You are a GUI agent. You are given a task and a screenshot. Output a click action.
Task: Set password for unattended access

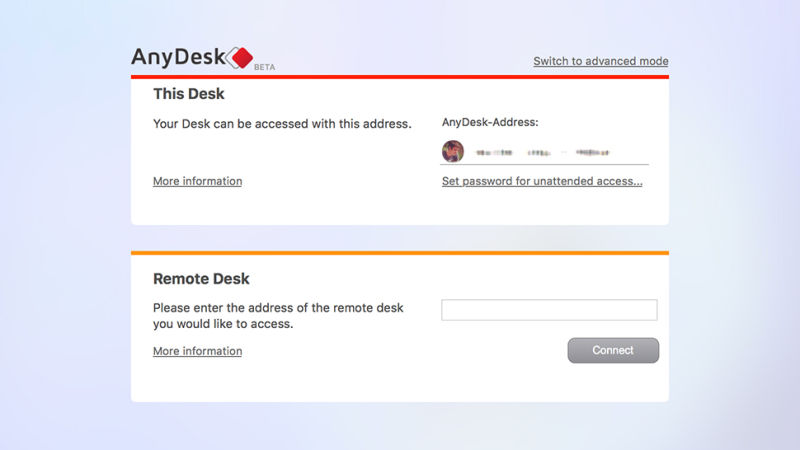tap(542, 181)
